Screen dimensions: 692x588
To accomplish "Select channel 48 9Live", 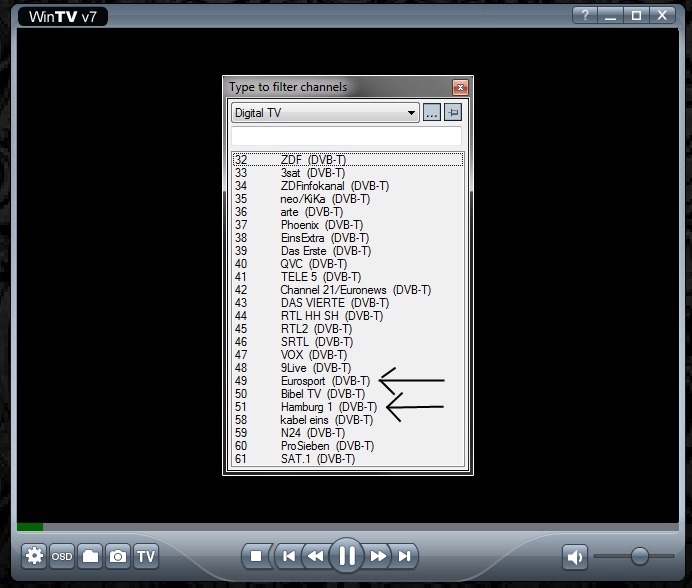I will tap(348, 368).
